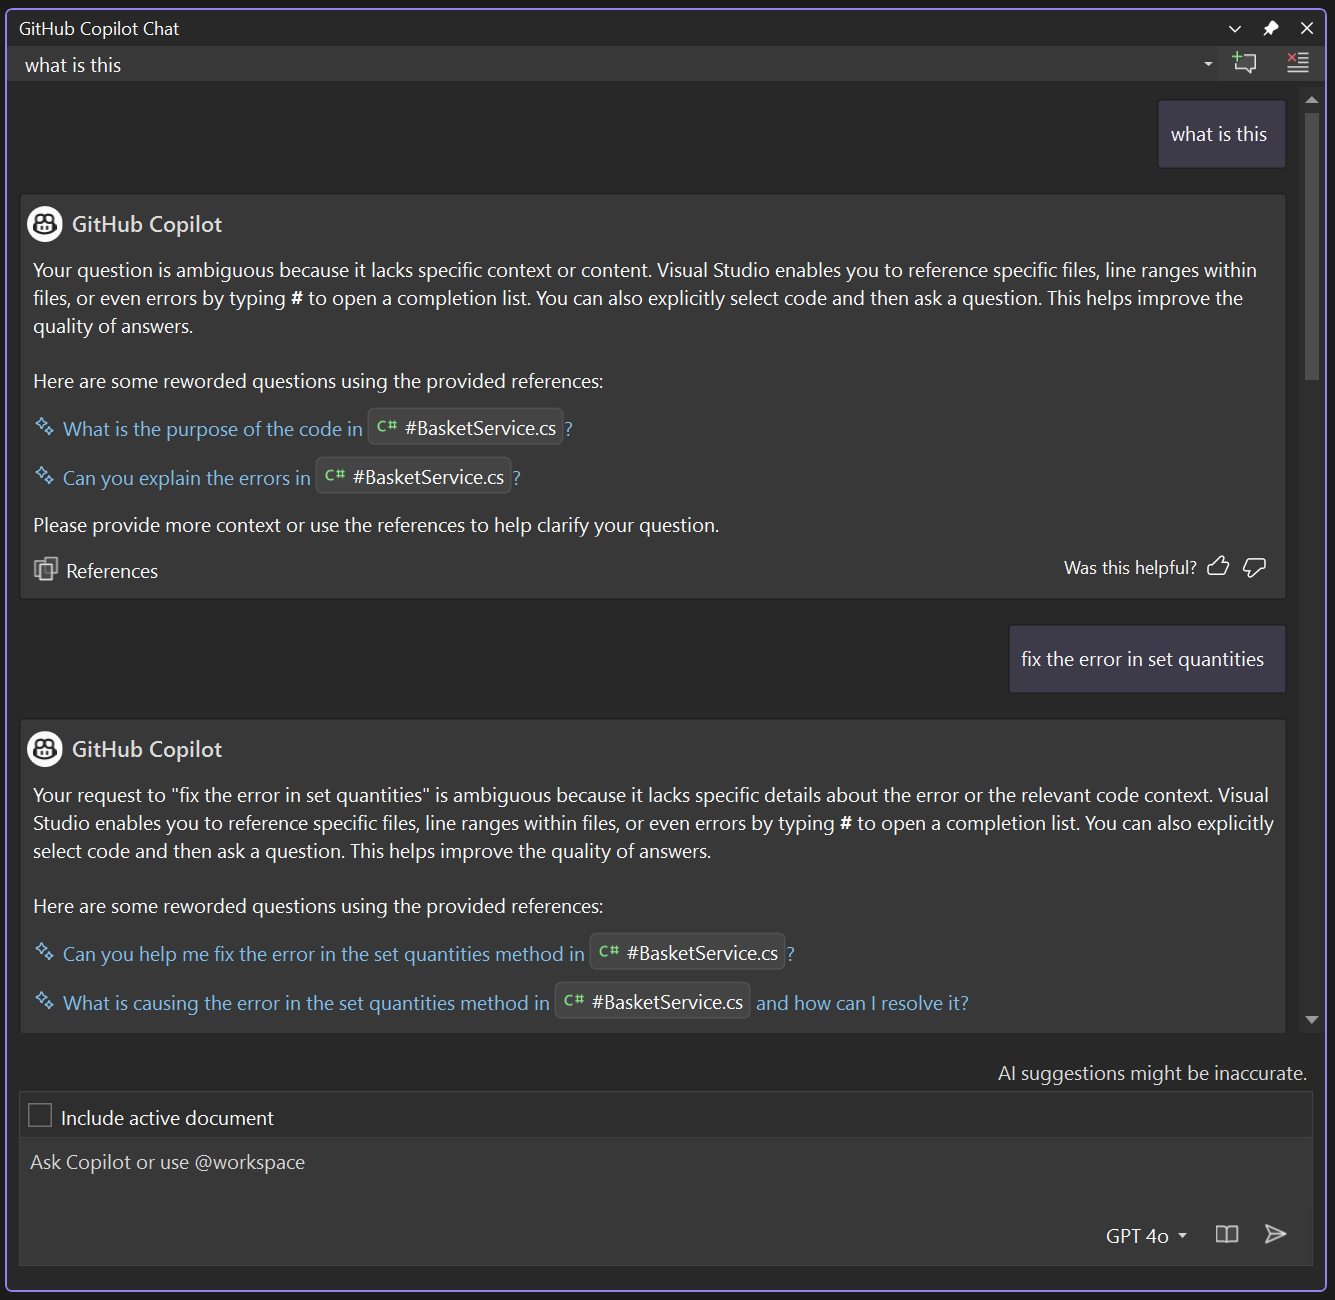
Task: Enable Include active document checkbox
Action: 40,1116
